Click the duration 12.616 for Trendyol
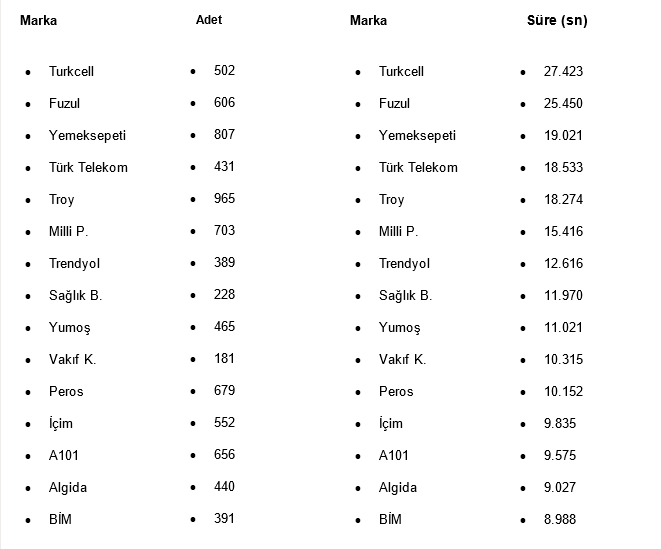The width and height of the screenshot is (661, 549). pos(563,264)
